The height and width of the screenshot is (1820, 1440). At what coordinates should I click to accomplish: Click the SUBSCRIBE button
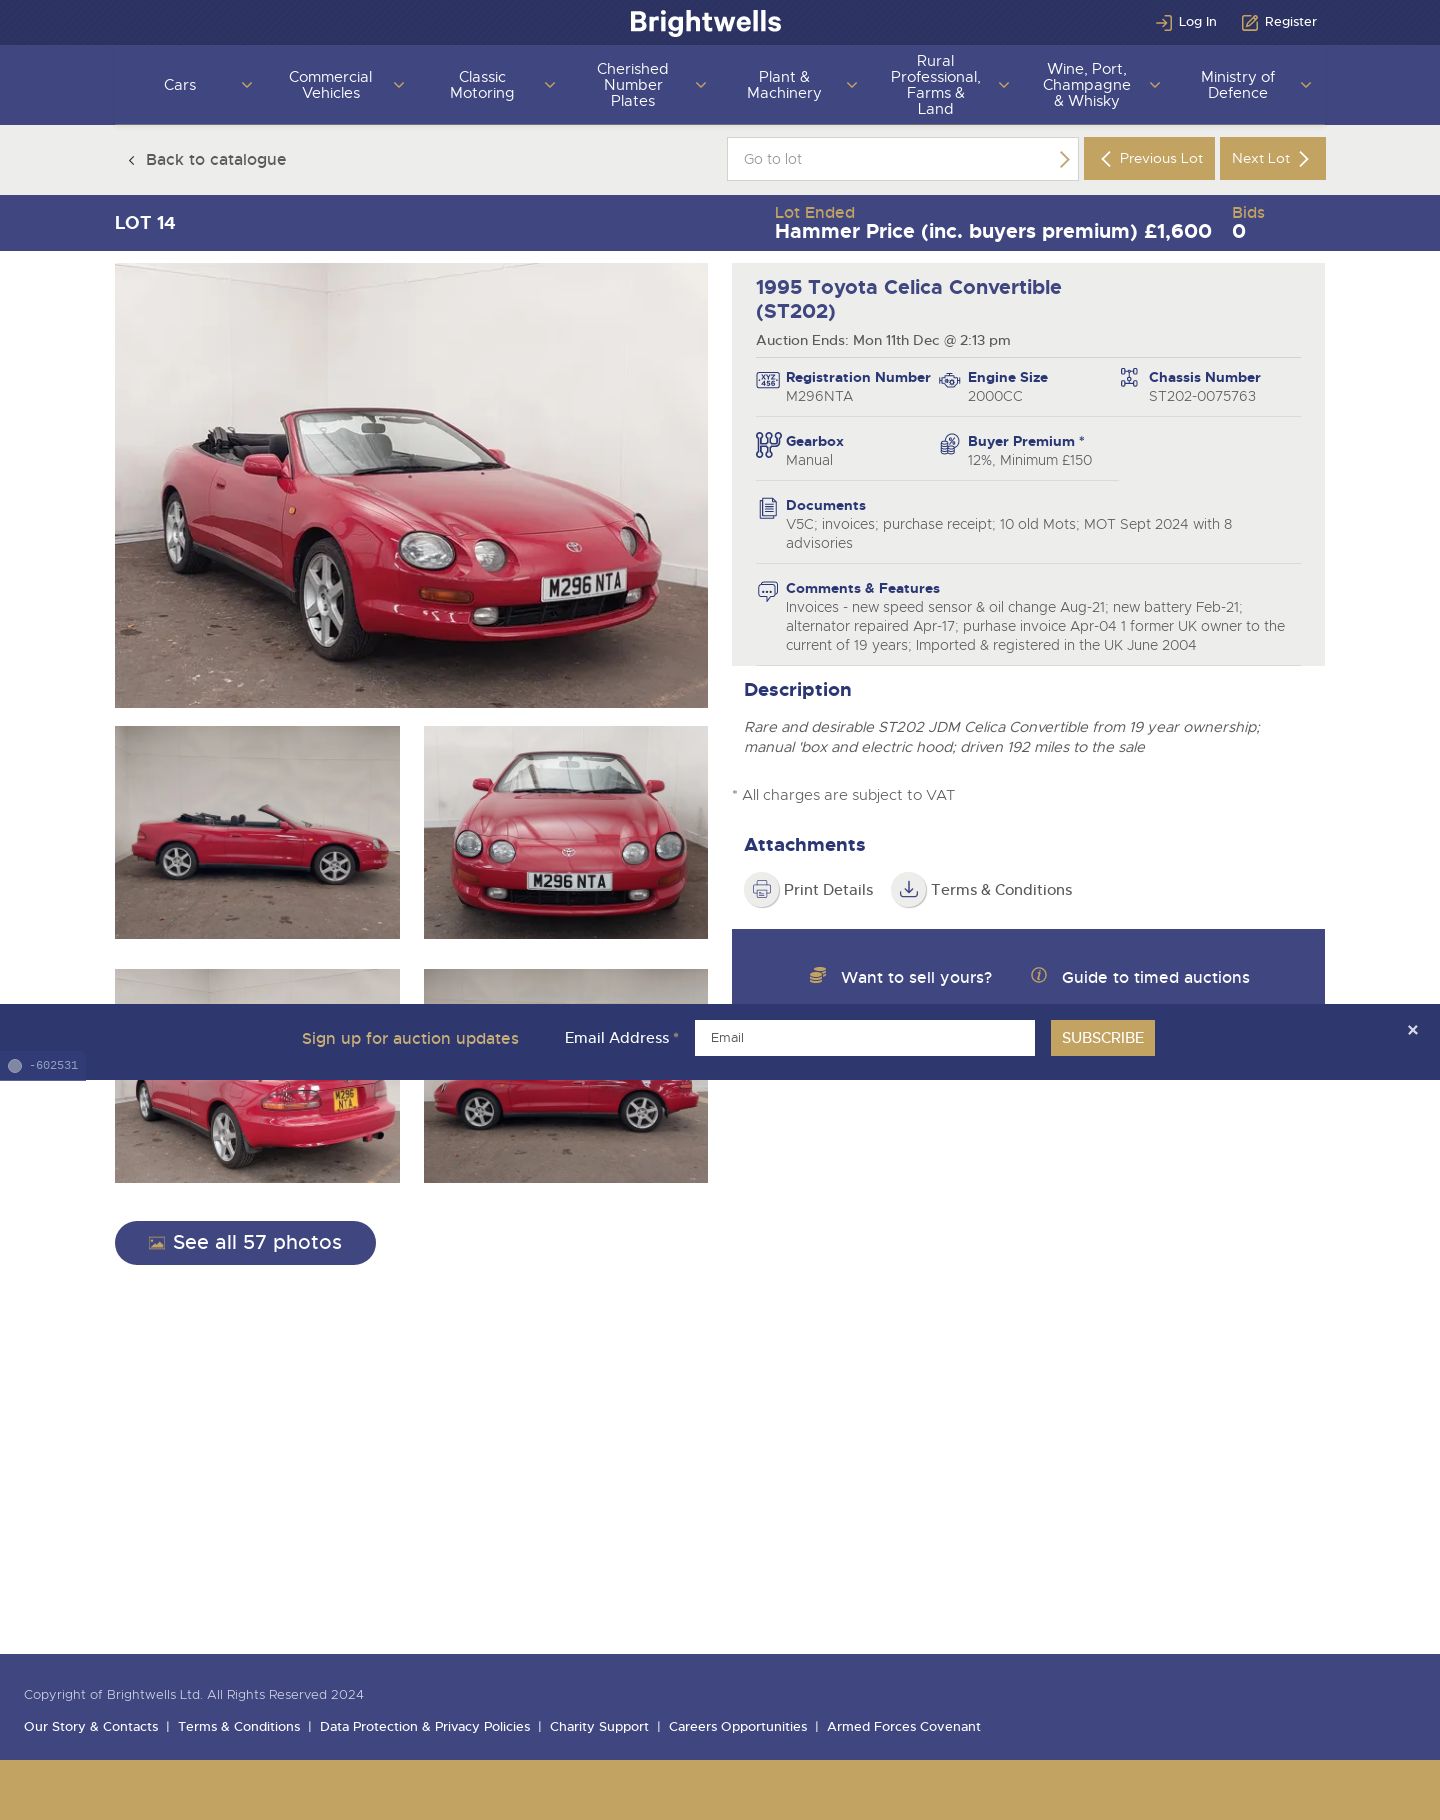[x=1103, y=1038]
